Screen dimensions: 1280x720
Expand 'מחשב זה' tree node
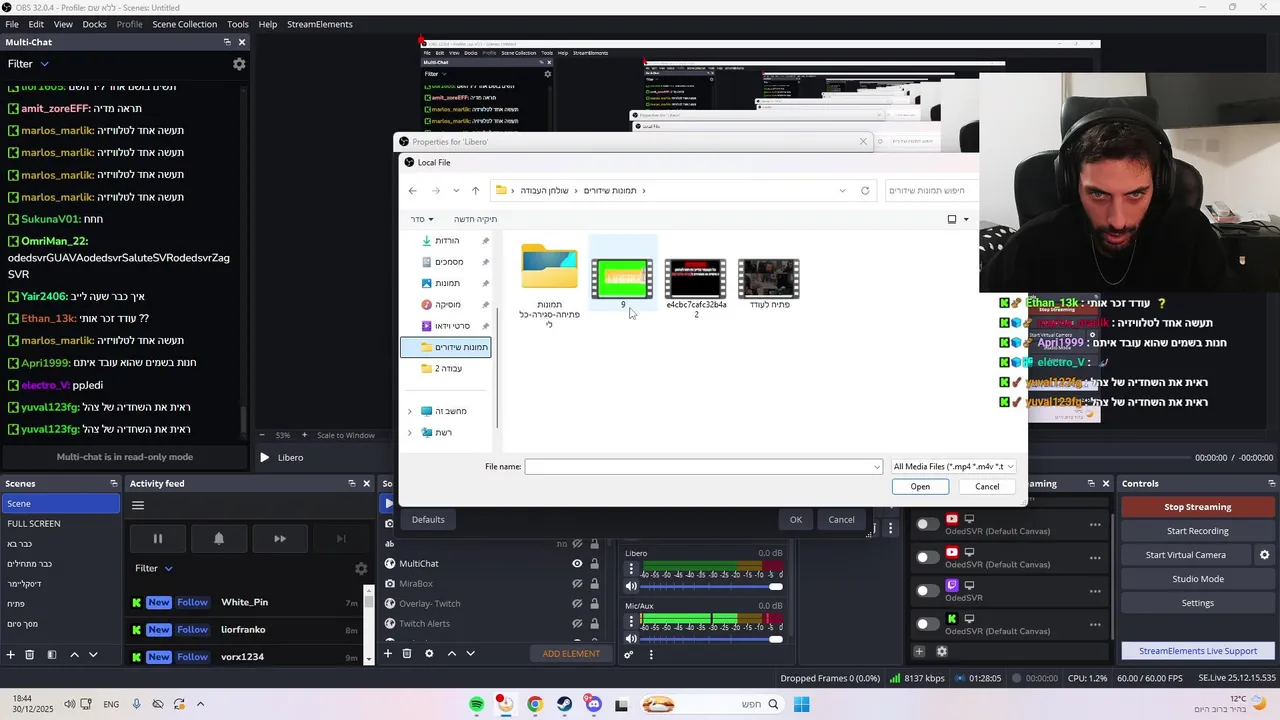click(x=409, y=411)
